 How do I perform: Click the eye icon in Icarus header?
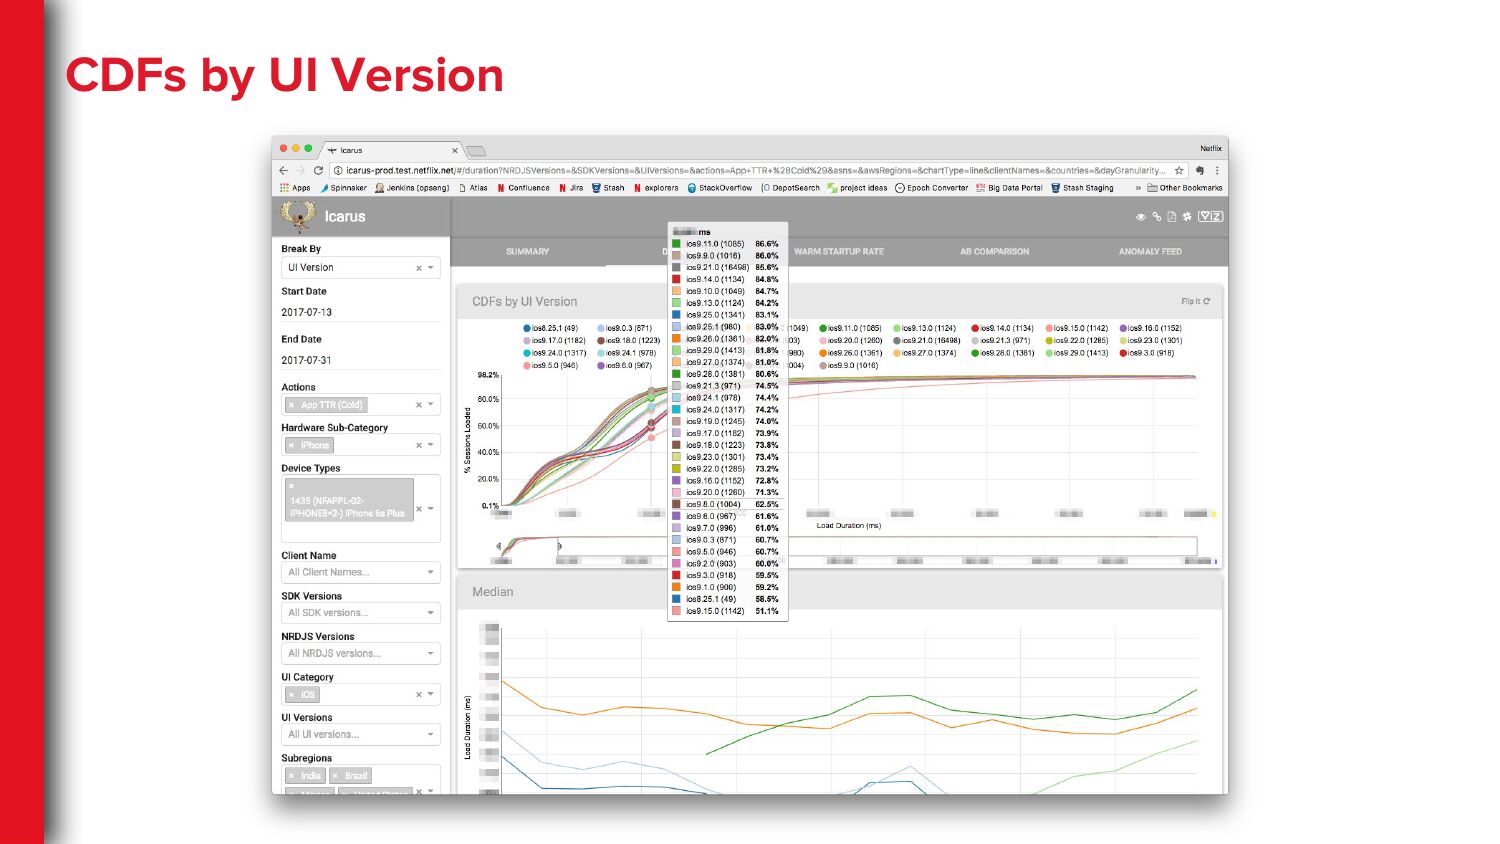(x=1141, y=217)
